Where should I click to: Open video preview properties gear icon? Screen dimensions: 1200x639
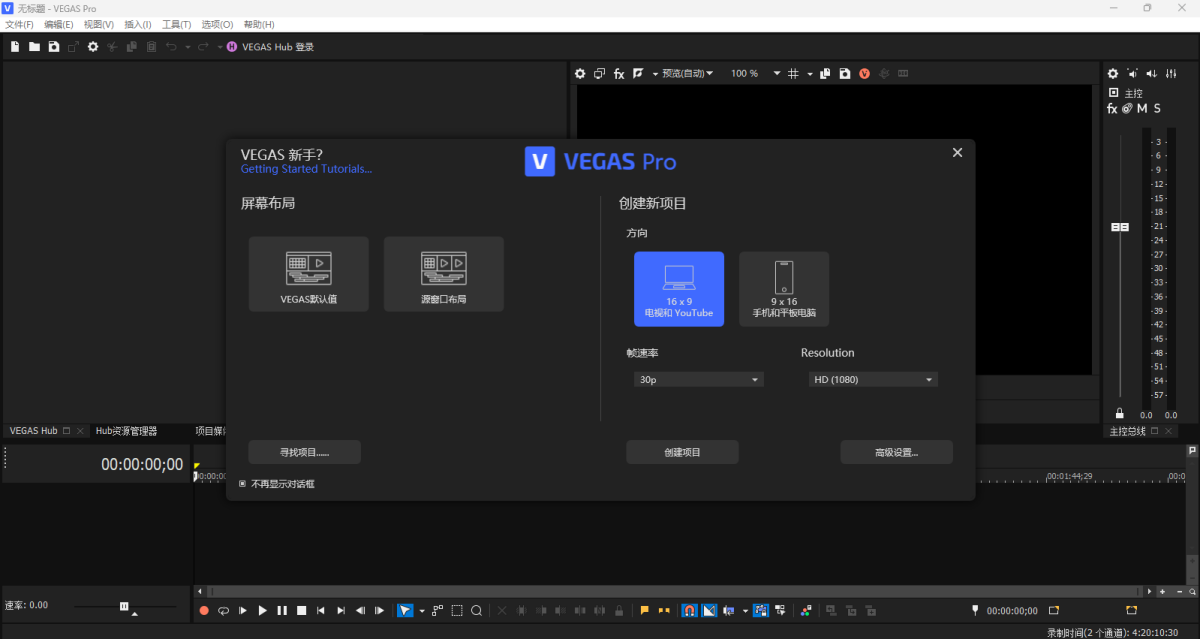point(580,73)
